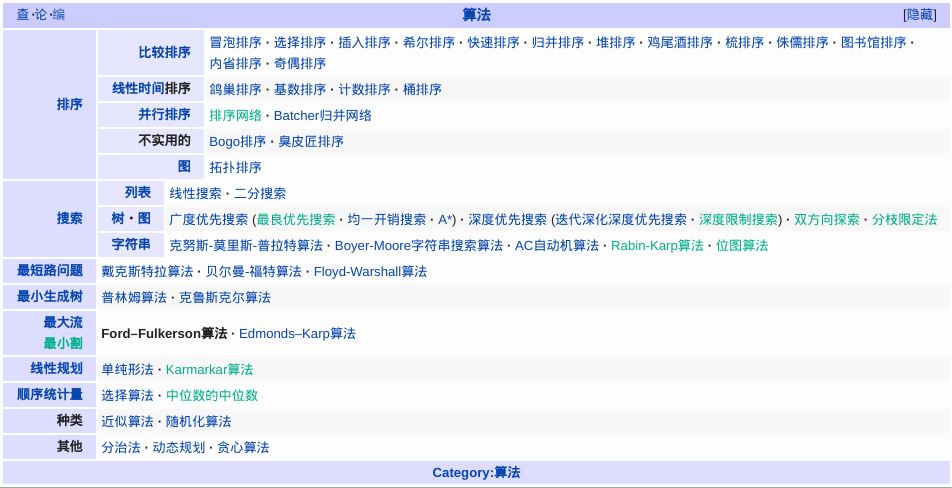
Task: Click the 编 edit link
Action: (x=58, y=15)
